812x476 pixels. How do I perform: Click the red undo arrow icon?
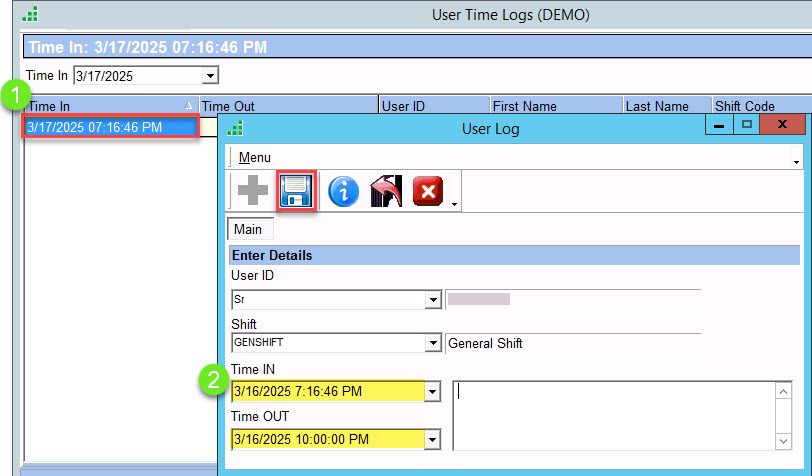385,191
